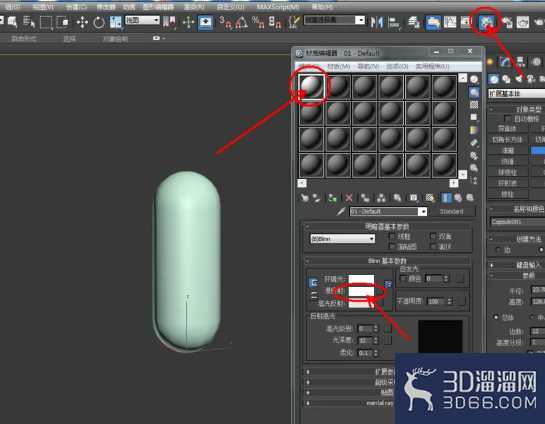Choose the rectangular selection region tool
The image size is (545, 424).
click(x=46, y=22)
